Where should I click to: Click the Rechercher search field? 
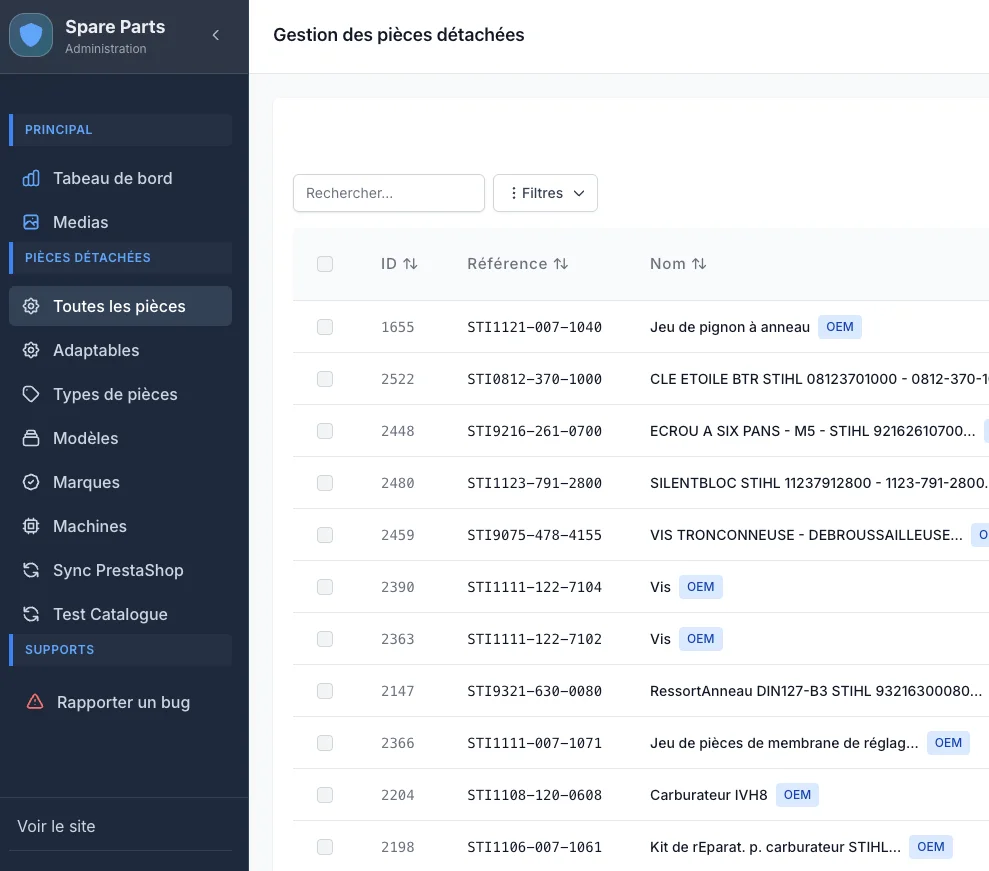click(388, 193)
